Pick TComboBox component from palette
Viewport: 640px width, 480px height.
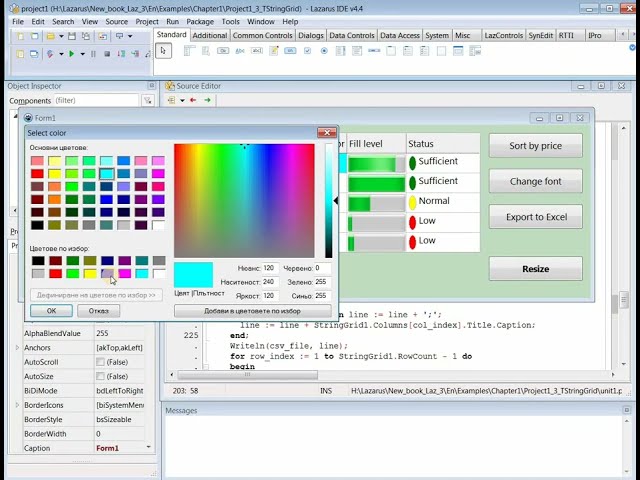pyautogui.click(x=357, y=51)
